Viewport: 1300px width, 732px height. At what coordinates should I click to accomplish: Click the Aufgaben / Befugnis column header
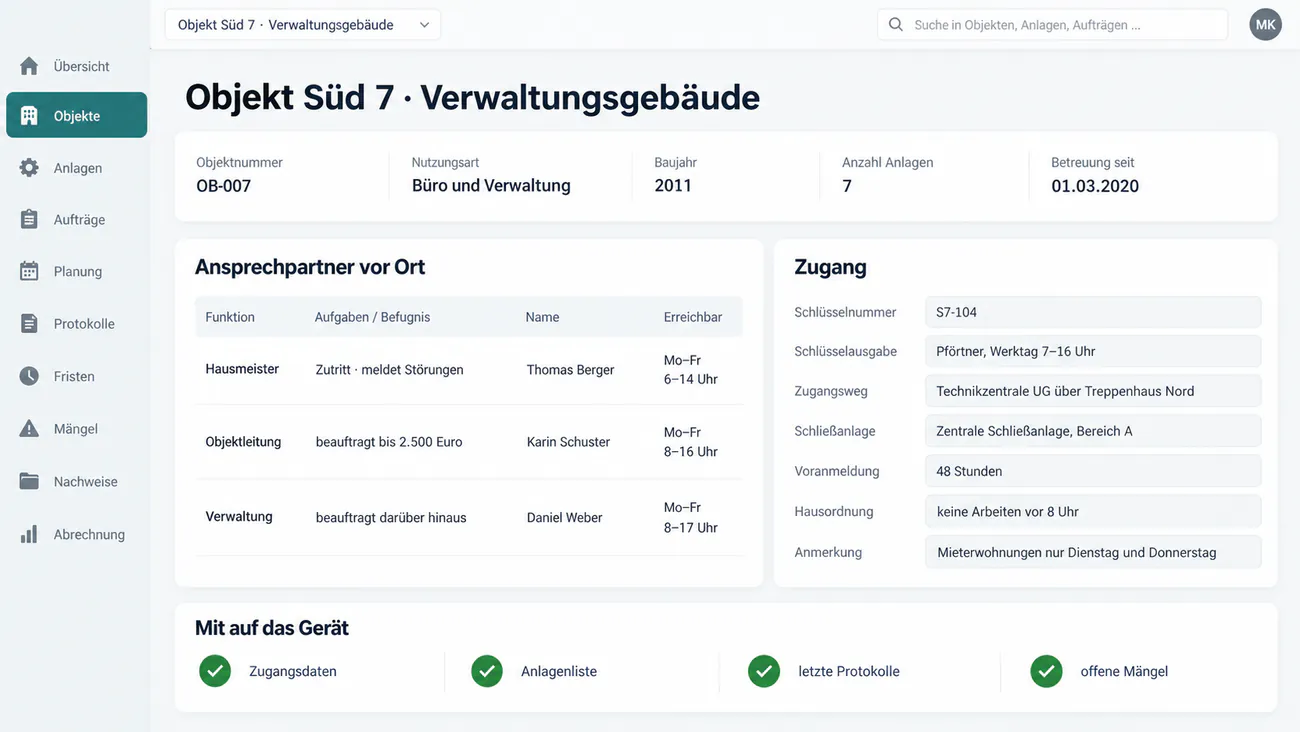click(372, 317)
